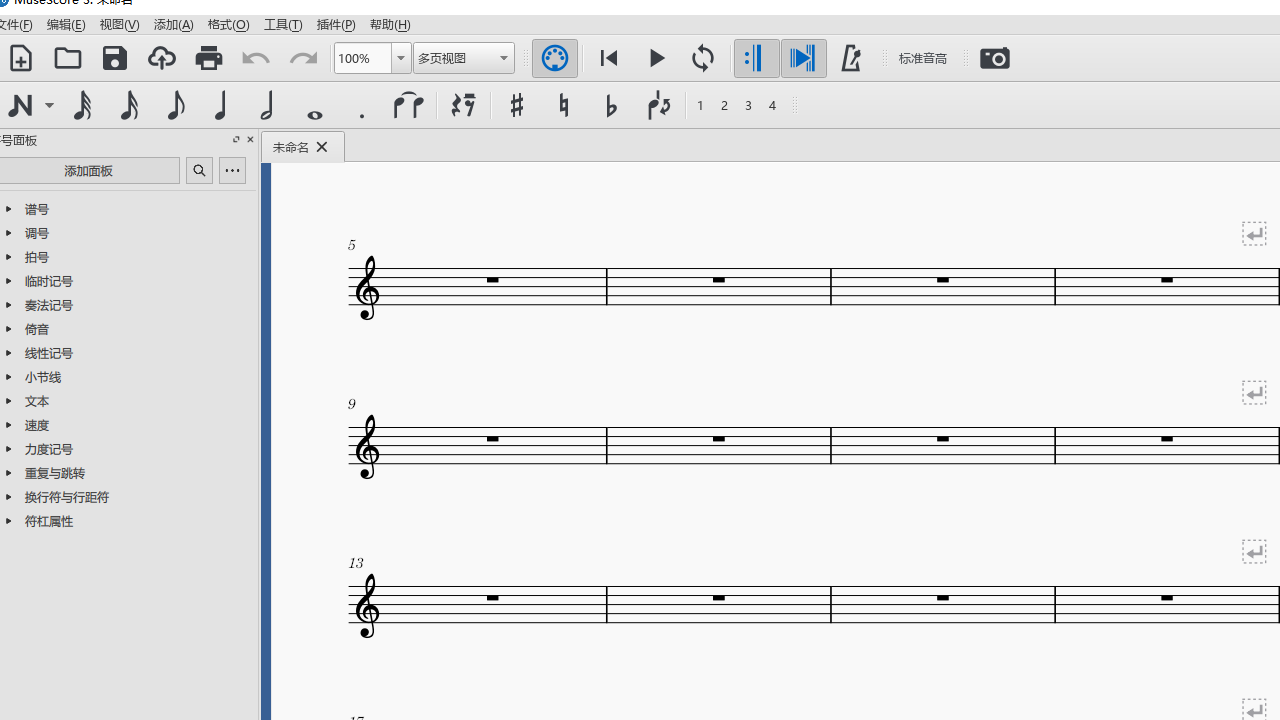Screen dimensions: 1280x720
Task: Open the zoom percentage dropdown
Action: pyautogui.click(x=400, y=58)
